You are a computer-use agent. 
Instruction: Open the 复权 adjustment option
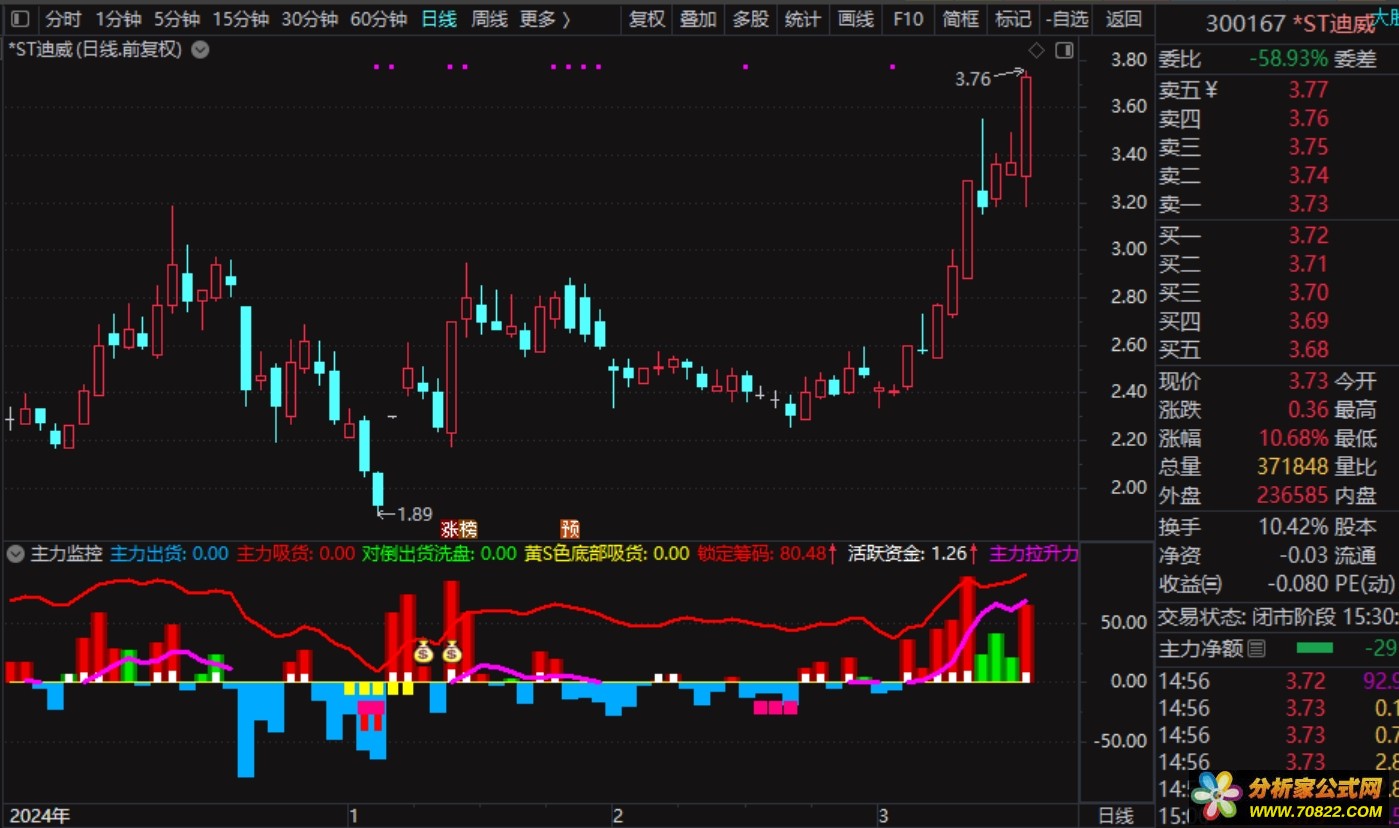click(647, 19)
